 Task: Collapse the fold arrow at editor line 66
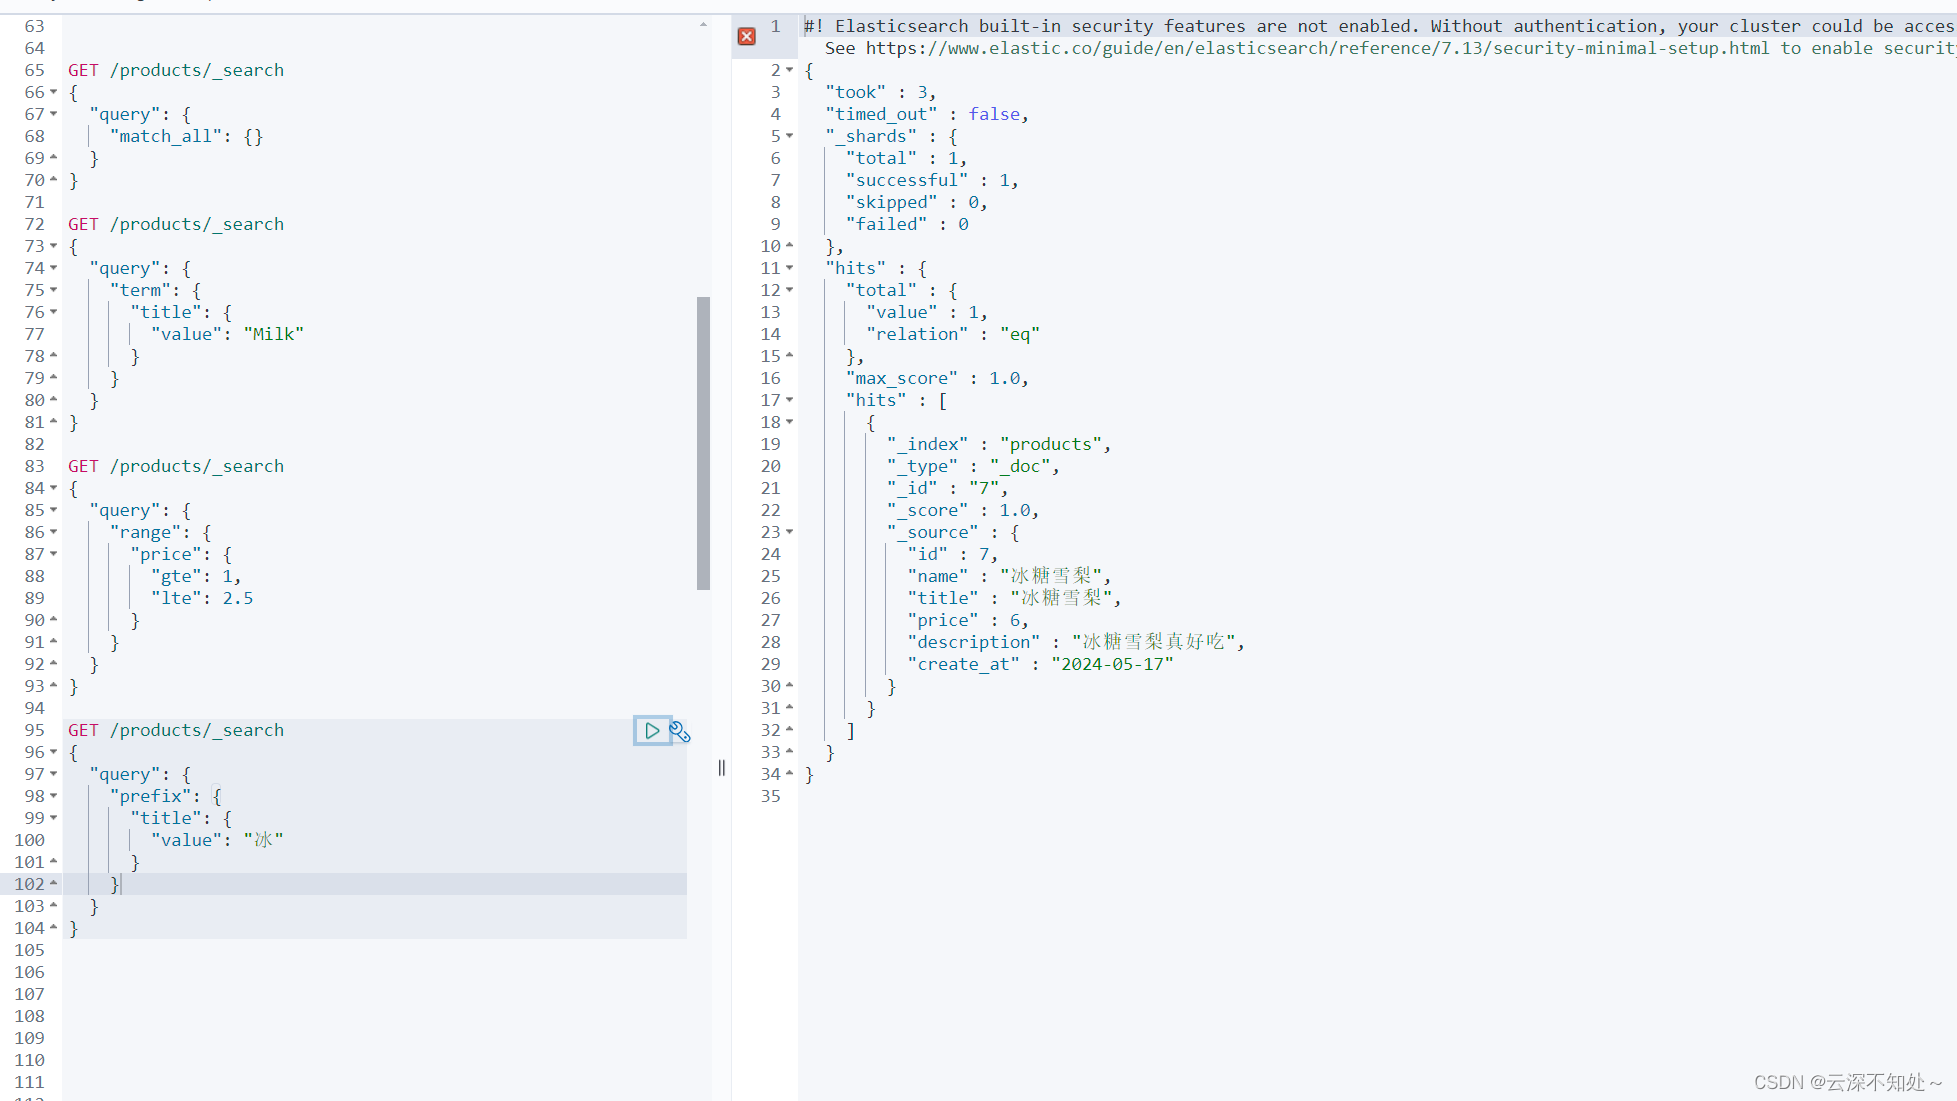(x=54, y=92)
